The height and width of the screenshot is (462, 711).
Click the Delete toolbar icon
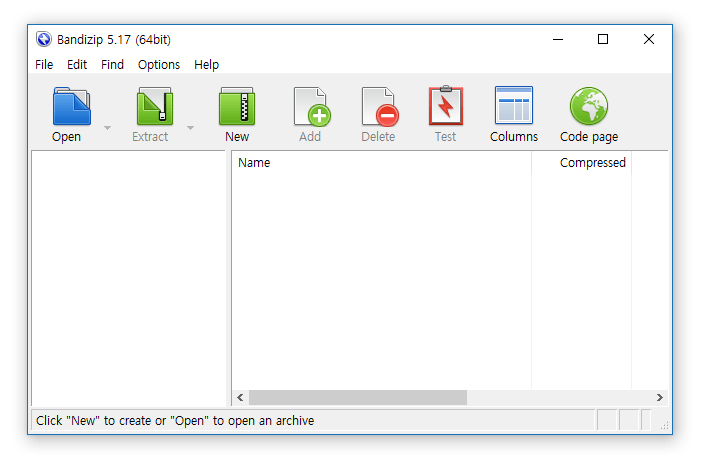[x=380, y=106]
